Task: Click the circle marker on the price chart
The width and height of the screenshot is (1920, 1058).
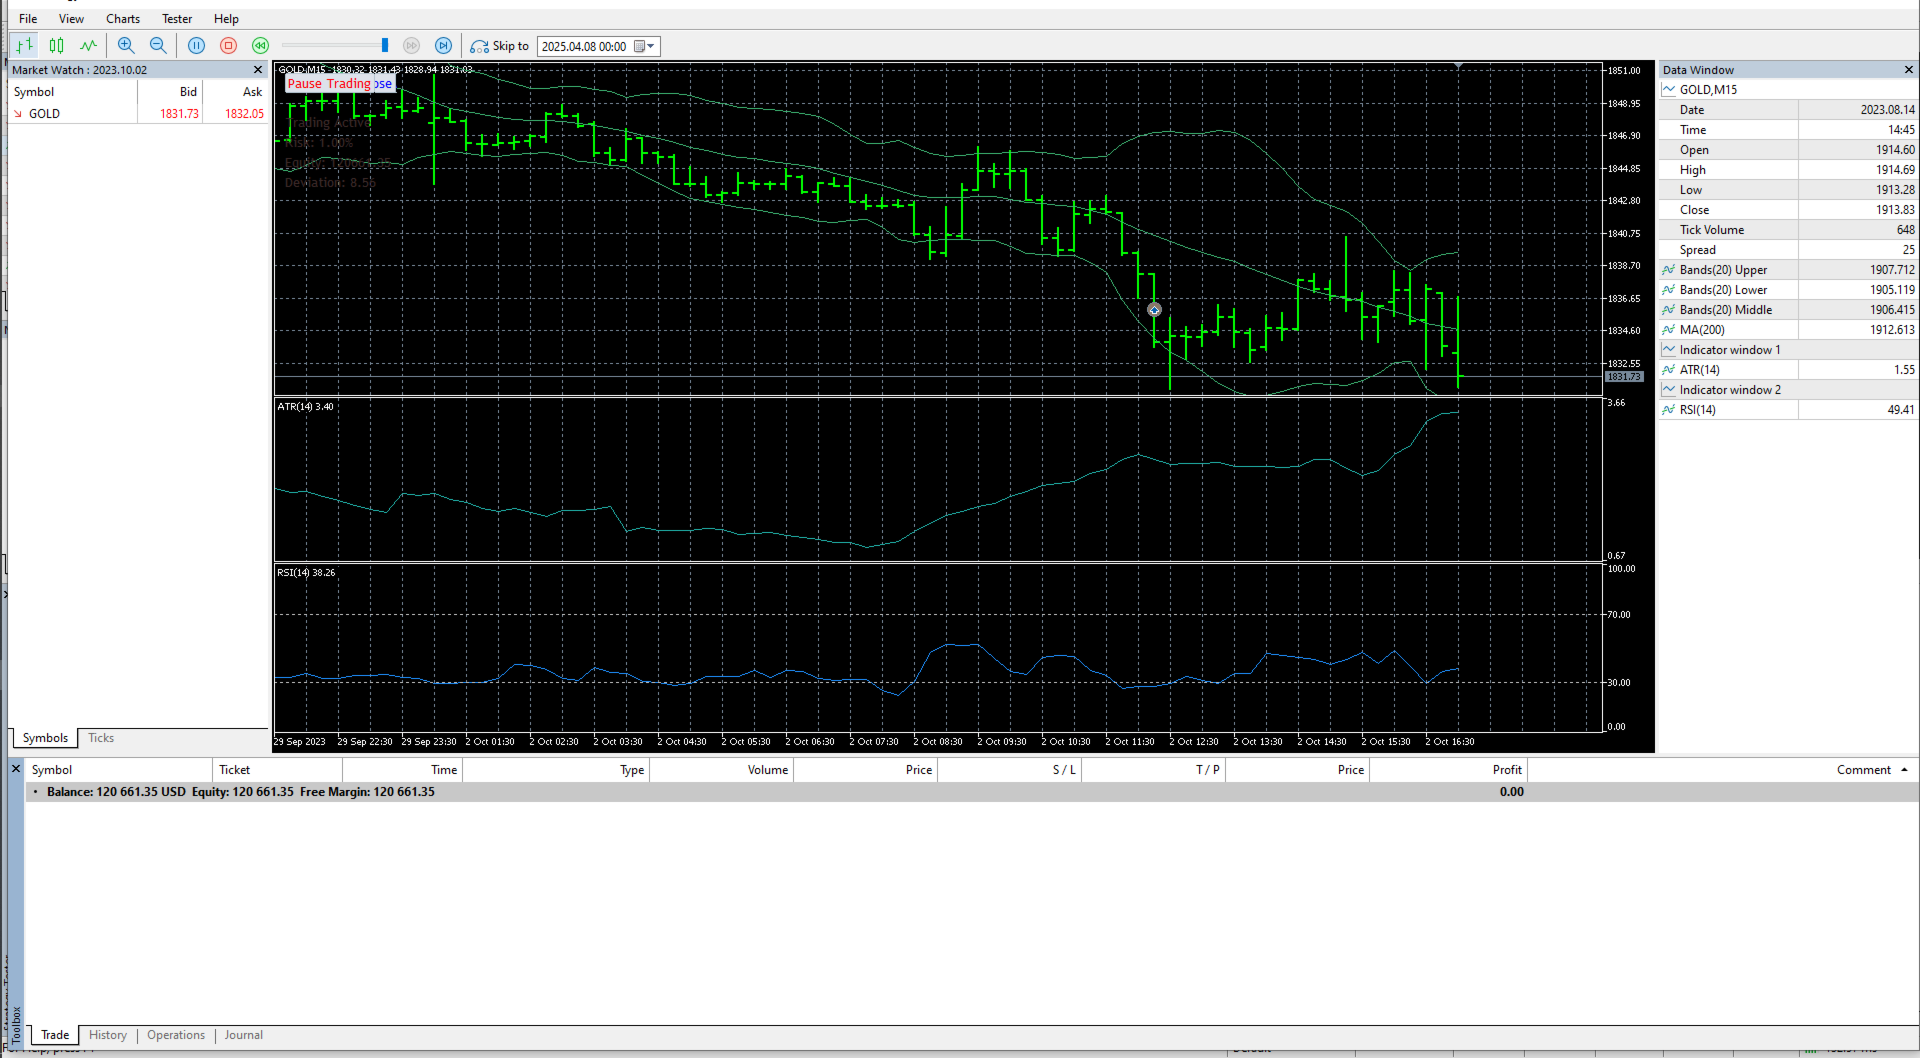Action: coord(1154,310)
